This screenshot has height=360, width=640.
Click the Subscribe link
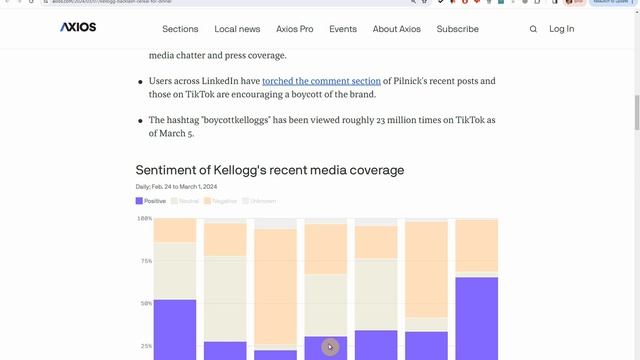tap(458, 29)
